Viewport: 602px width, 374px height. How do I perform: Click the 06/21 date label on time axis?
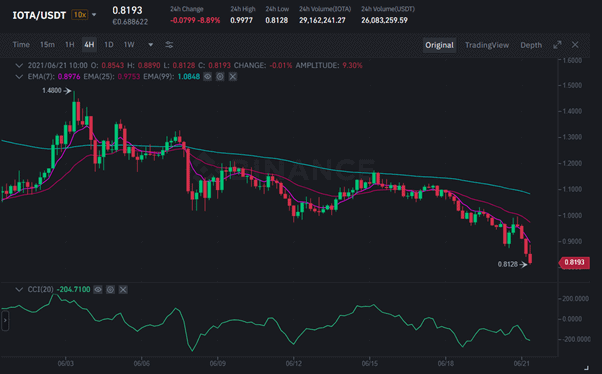point(521,363)
